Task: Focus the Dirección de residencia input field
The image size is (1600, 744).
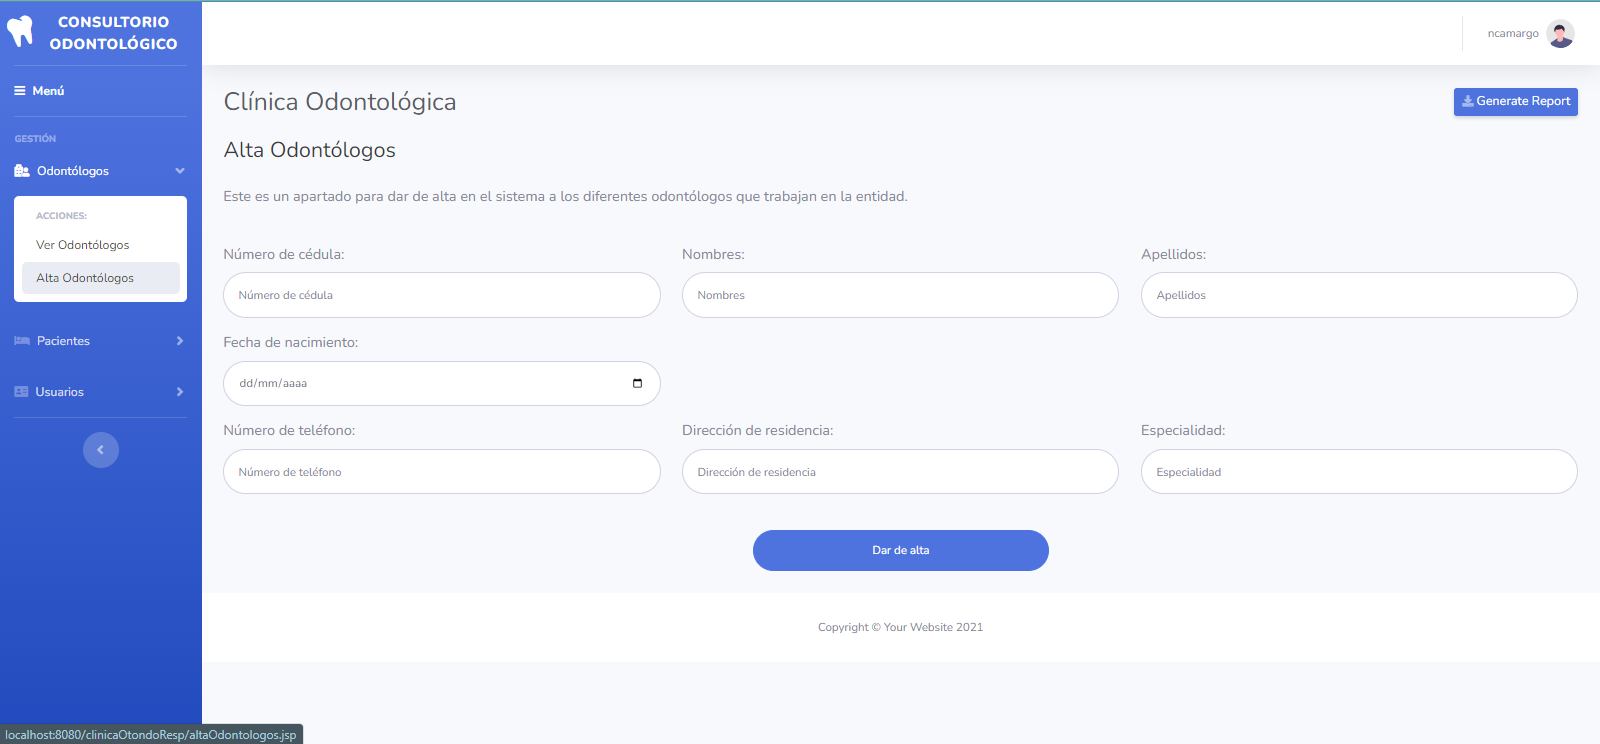Action: (900, 472)
